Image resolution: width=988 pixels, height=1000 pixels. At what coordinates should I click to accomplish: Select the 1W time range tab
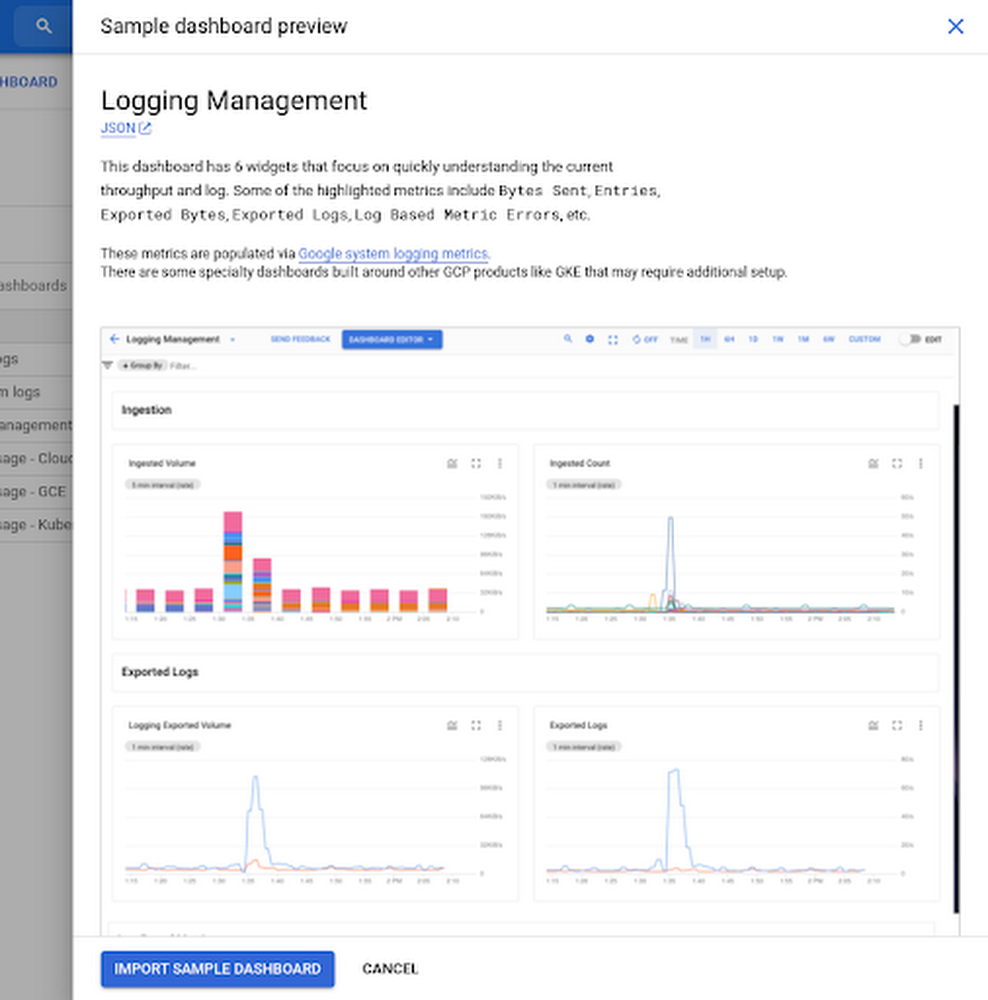(x=778, y=339)
